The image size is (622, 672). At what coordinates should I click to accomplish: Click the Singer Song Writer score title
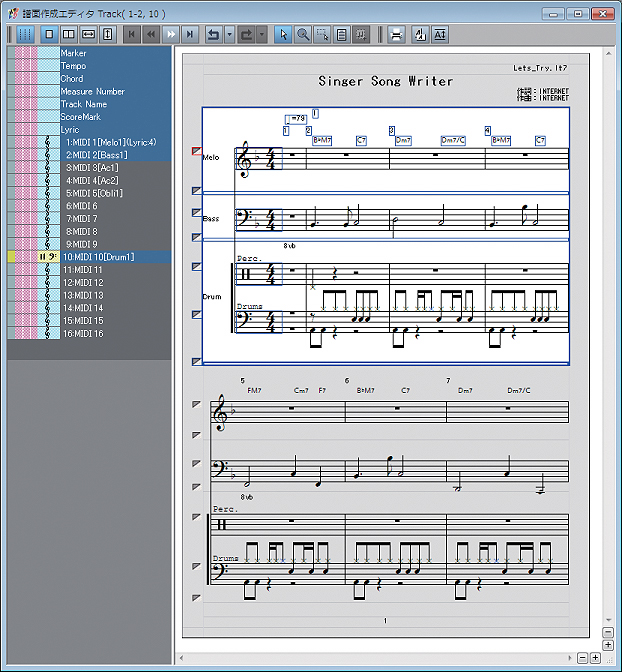[x=385, y=81]
